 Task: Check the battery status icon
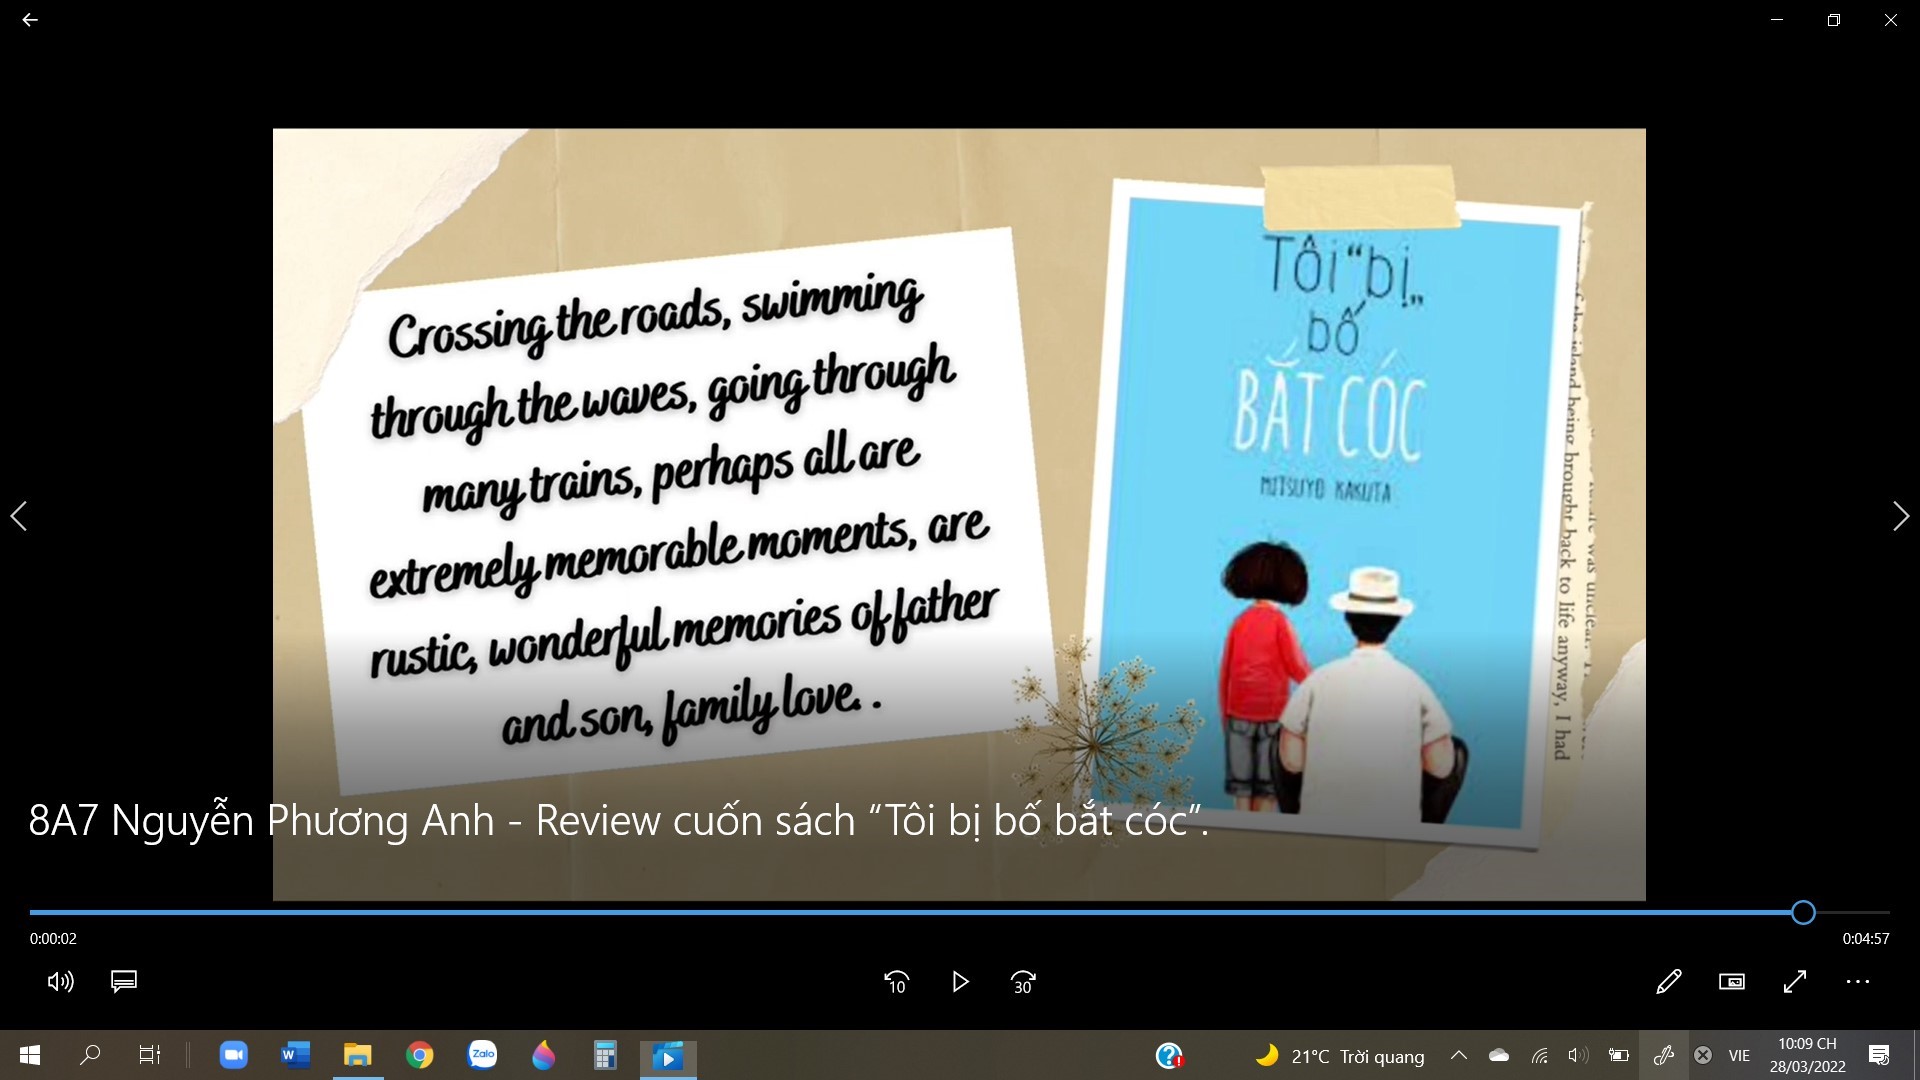coord(1618,1055)
